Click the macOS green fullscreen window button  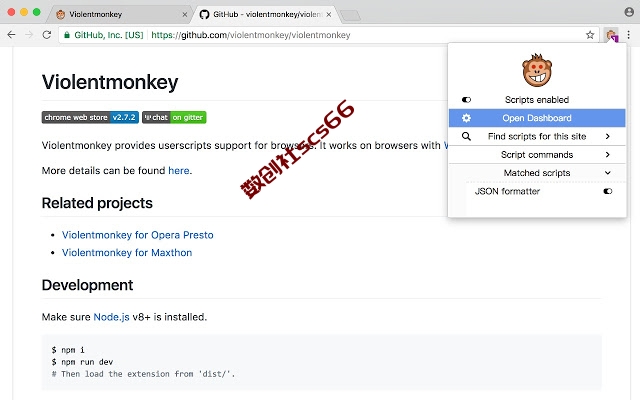(36, 12)
